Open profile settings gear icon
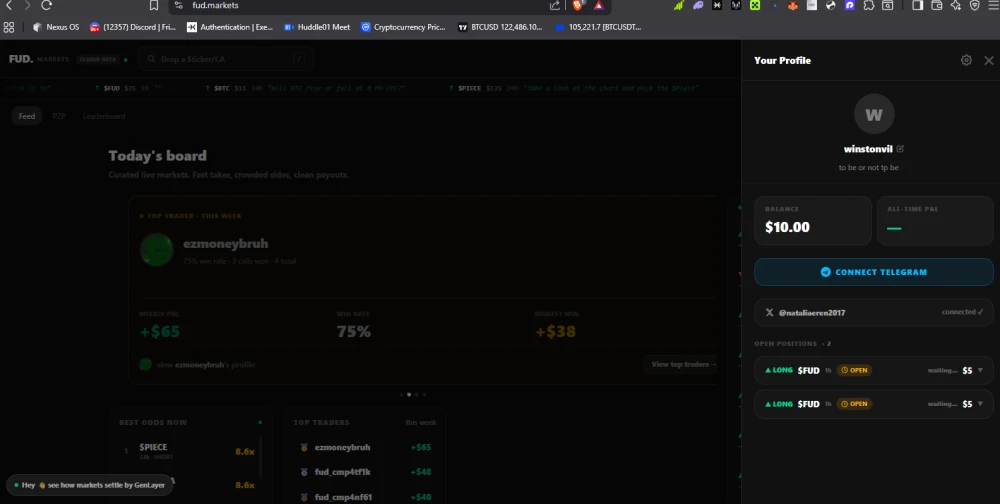 click(966, 60)
